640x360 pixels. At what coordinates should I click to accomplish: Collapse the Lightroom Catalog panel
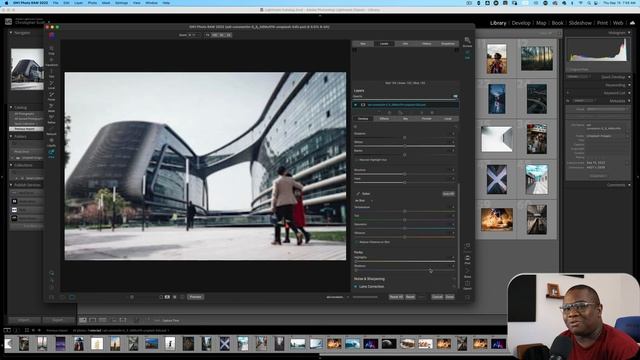(x=11, y=107)
